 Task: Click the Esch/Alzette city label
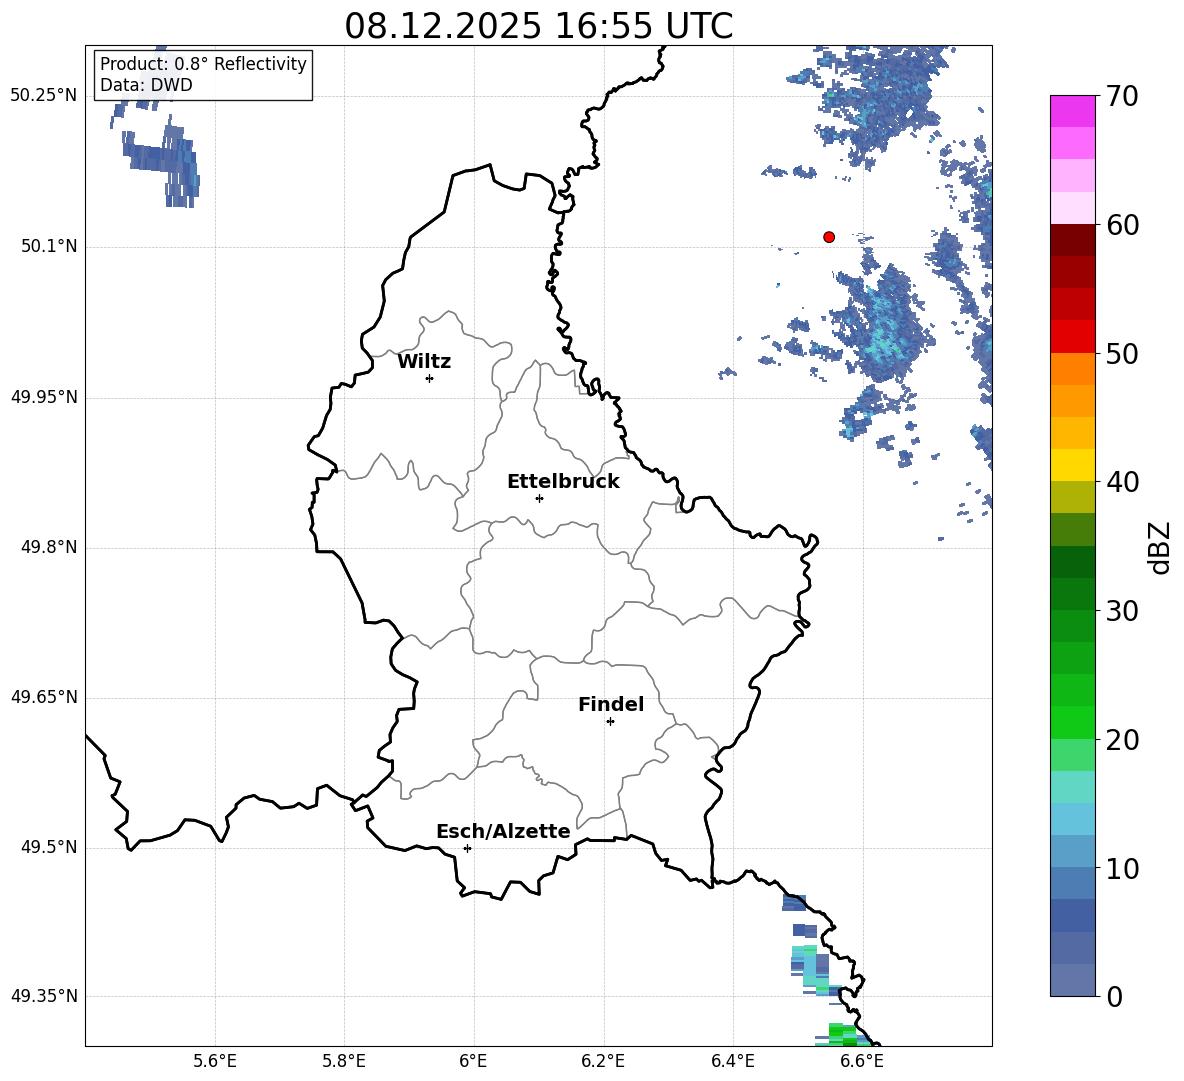(x=503, y=831)
